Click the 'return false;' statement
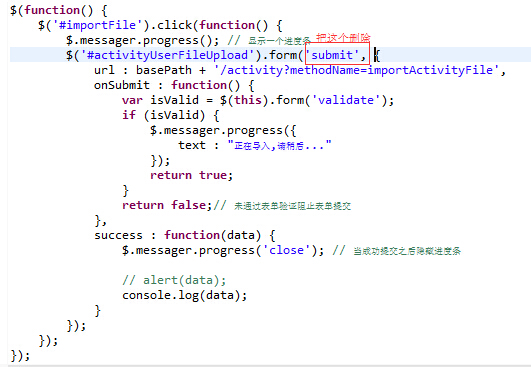 (x=167, y=205)
